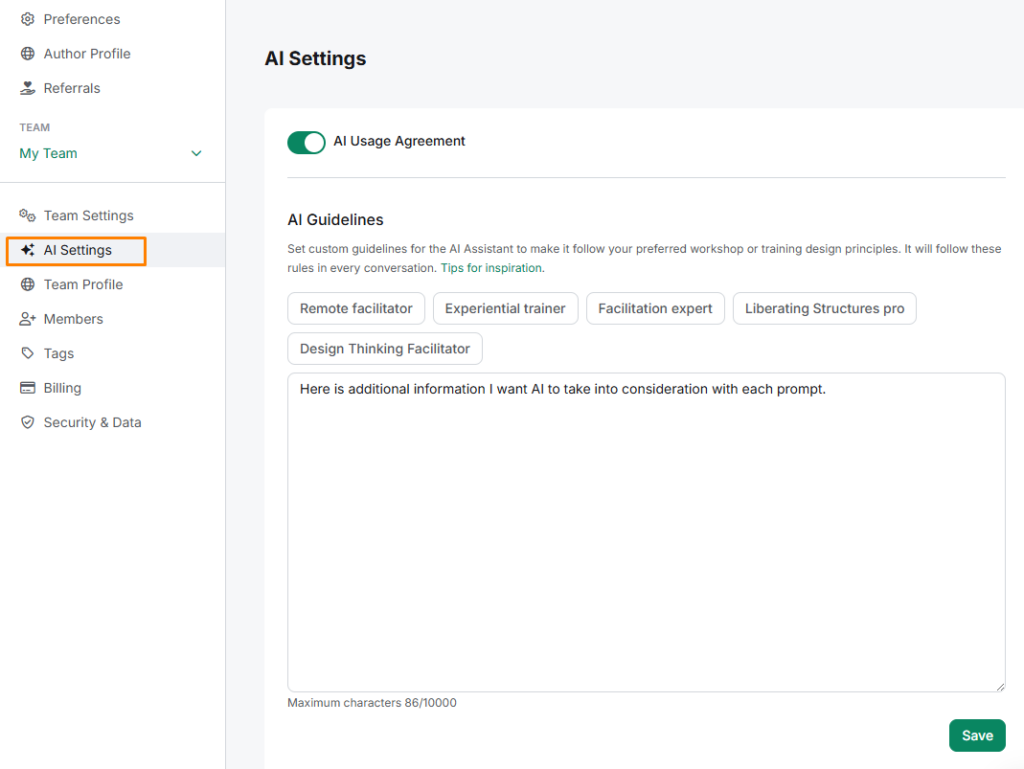Click the Members add-person icon

28,319
